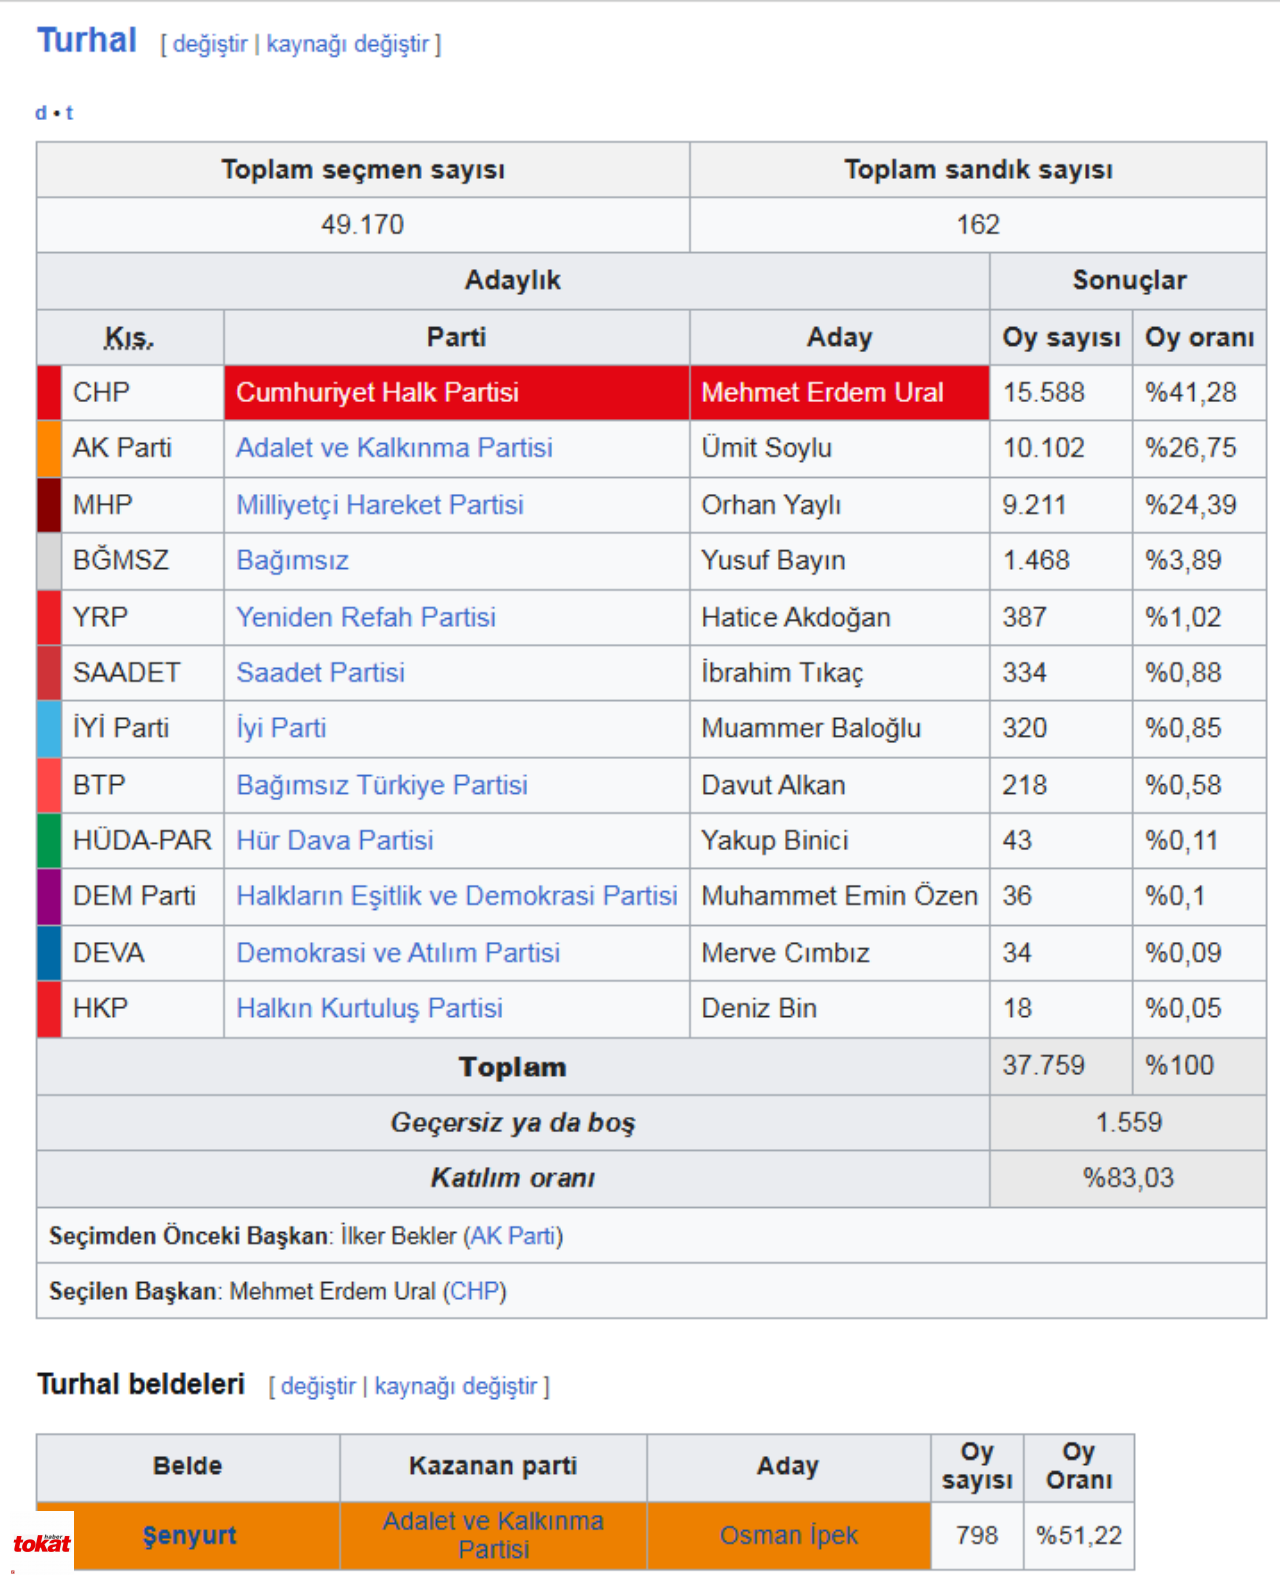The height and width of the screenshot is (1585, 1280).
Task: Open the Turhal section heading link
Action: coord(87,41)
